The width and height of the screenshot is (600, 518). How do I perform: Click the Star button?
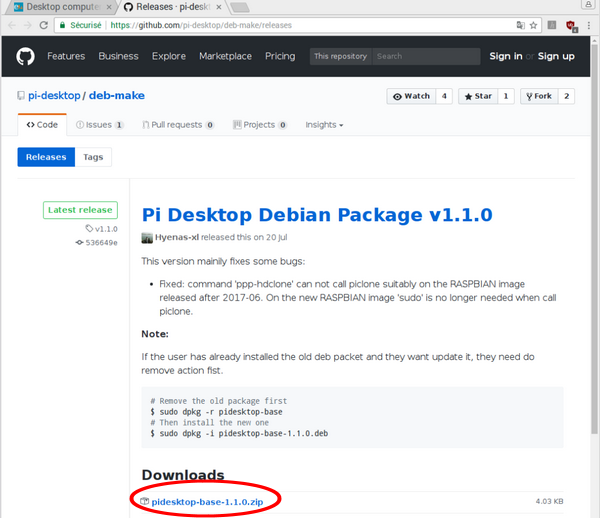pyautogui.click(x=478, y=96)
